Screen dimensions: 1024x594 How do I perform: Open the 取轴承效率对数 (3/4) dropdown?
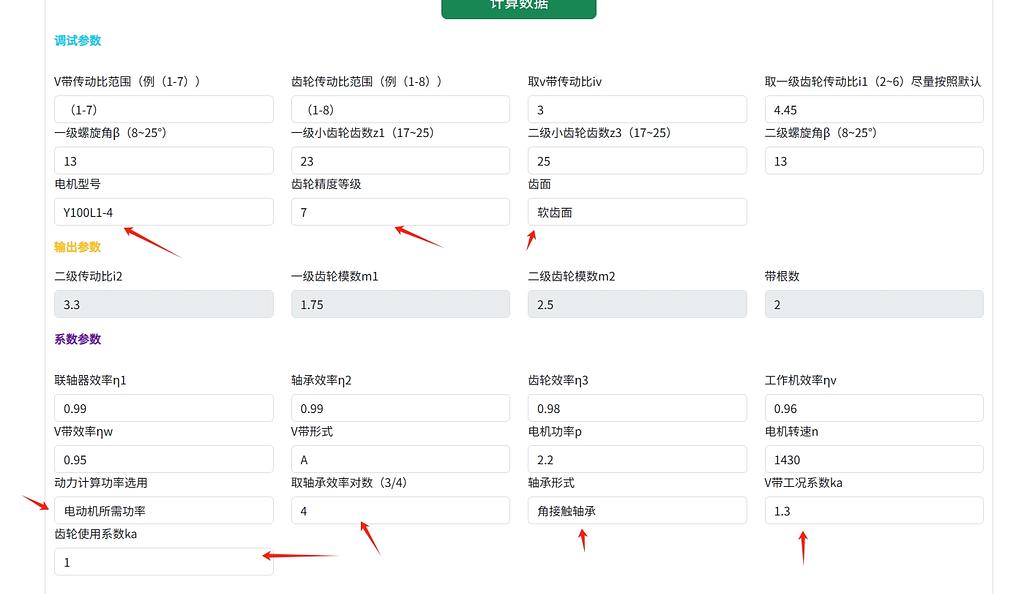point(400,511)
